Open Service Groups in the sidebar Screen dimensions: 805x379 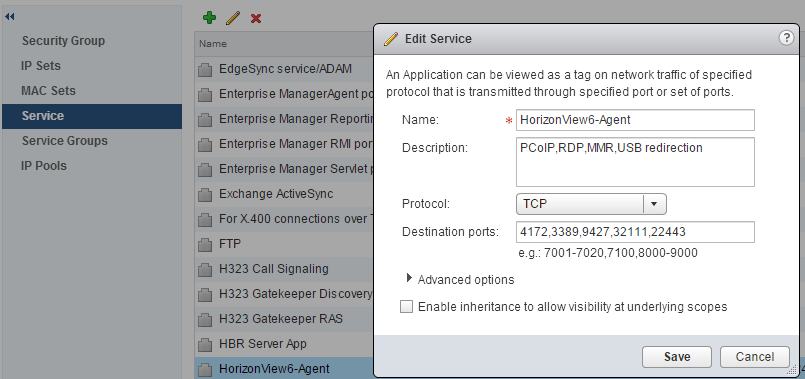[65, 141]
